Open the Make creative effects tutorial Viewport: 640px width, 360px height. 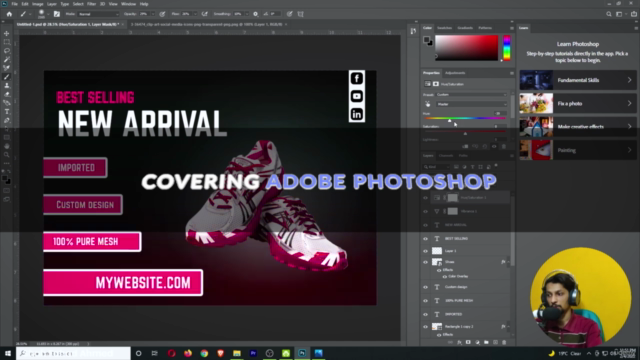[578, 127]
